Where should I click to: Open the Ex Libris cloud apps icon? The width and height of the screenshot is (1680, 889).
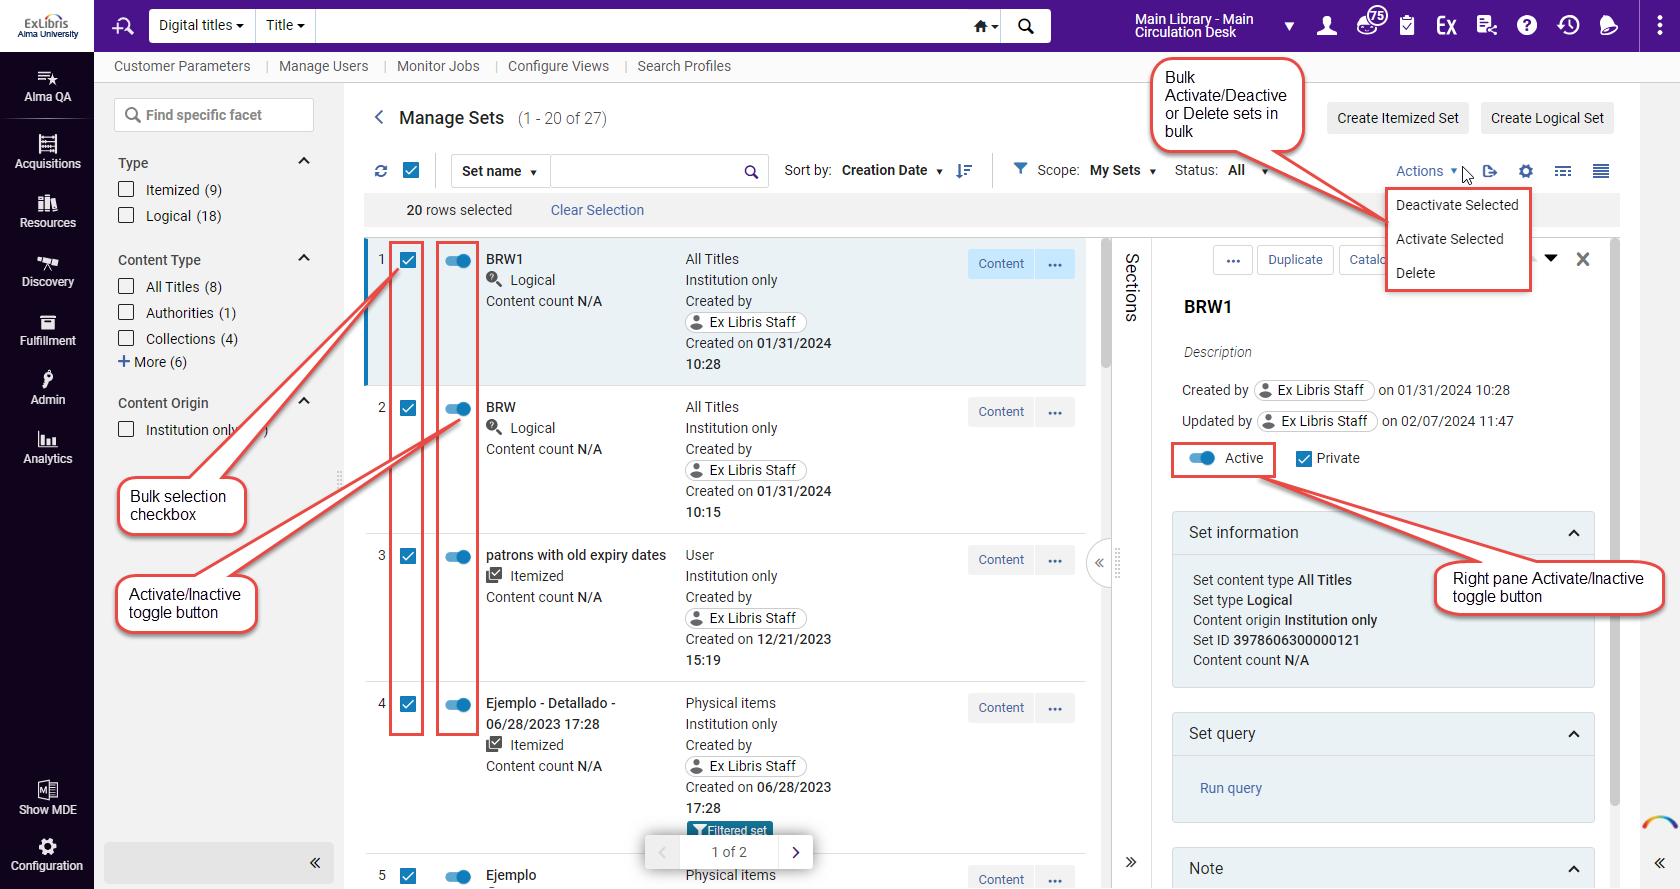[x=1446, y=26]
